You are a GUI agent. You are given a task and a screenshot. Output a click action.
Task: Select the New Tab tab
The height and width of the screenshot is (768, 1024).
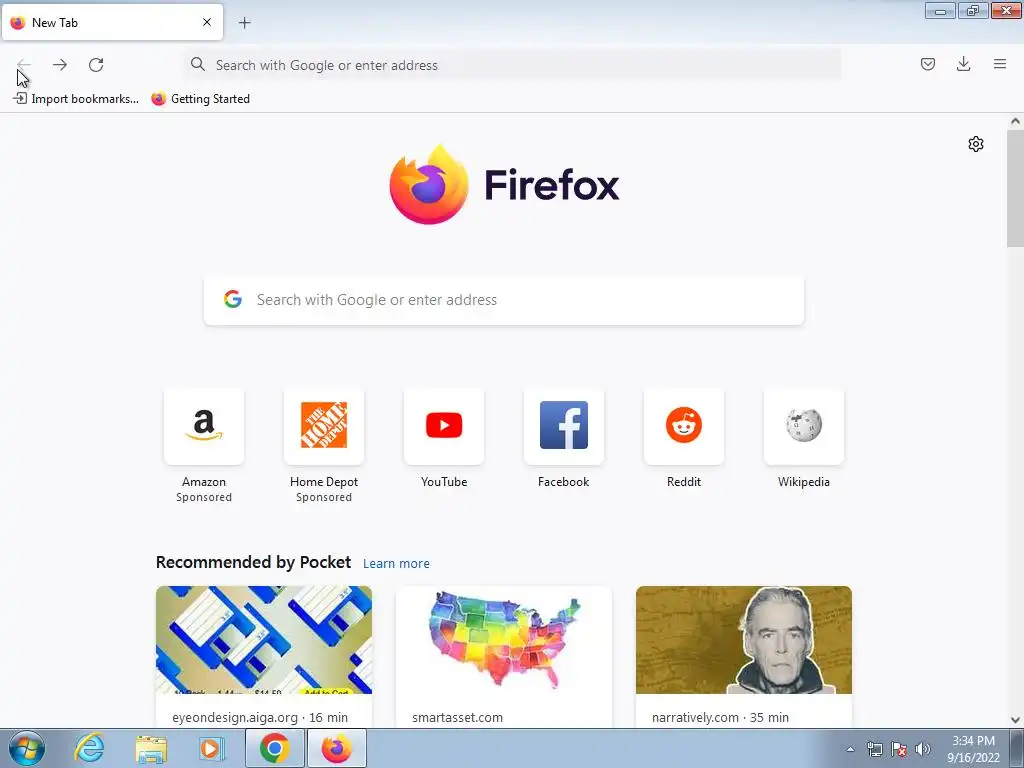tap(112, 22)
